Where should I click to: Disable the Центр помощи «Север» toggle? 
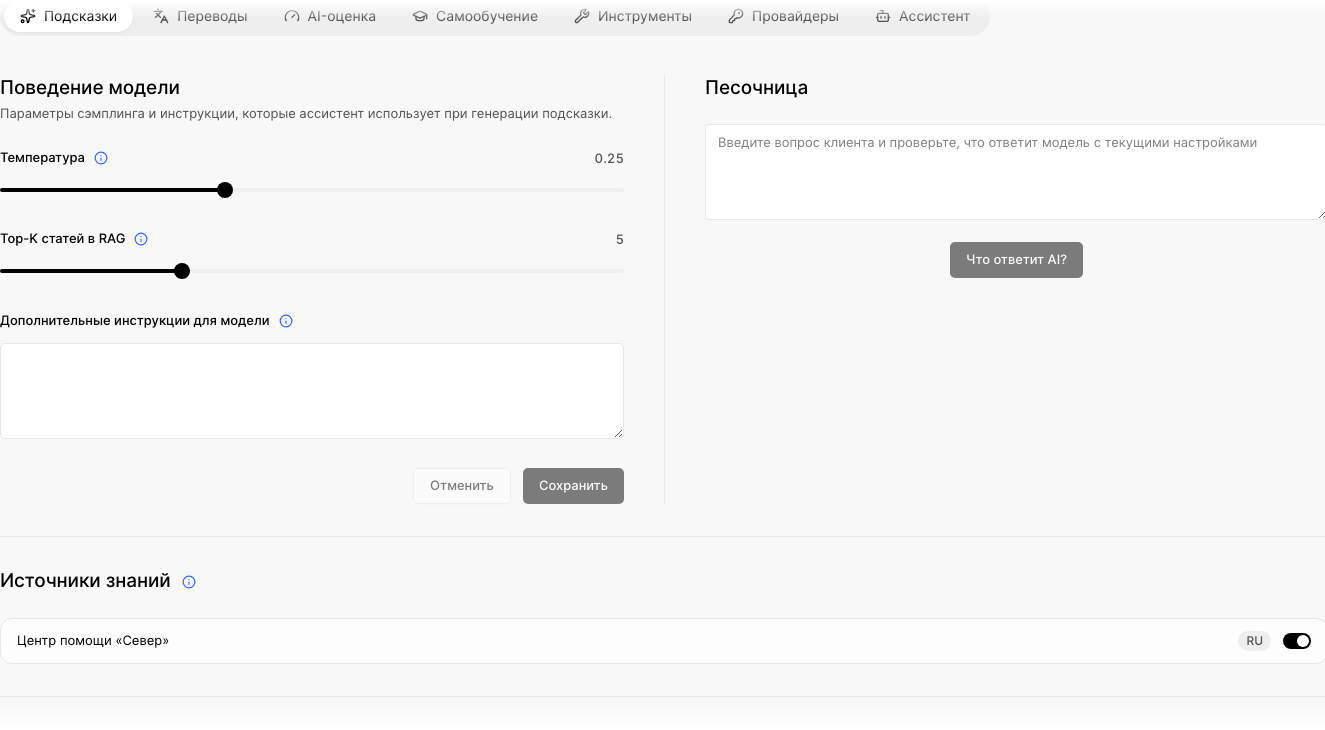1297,641
